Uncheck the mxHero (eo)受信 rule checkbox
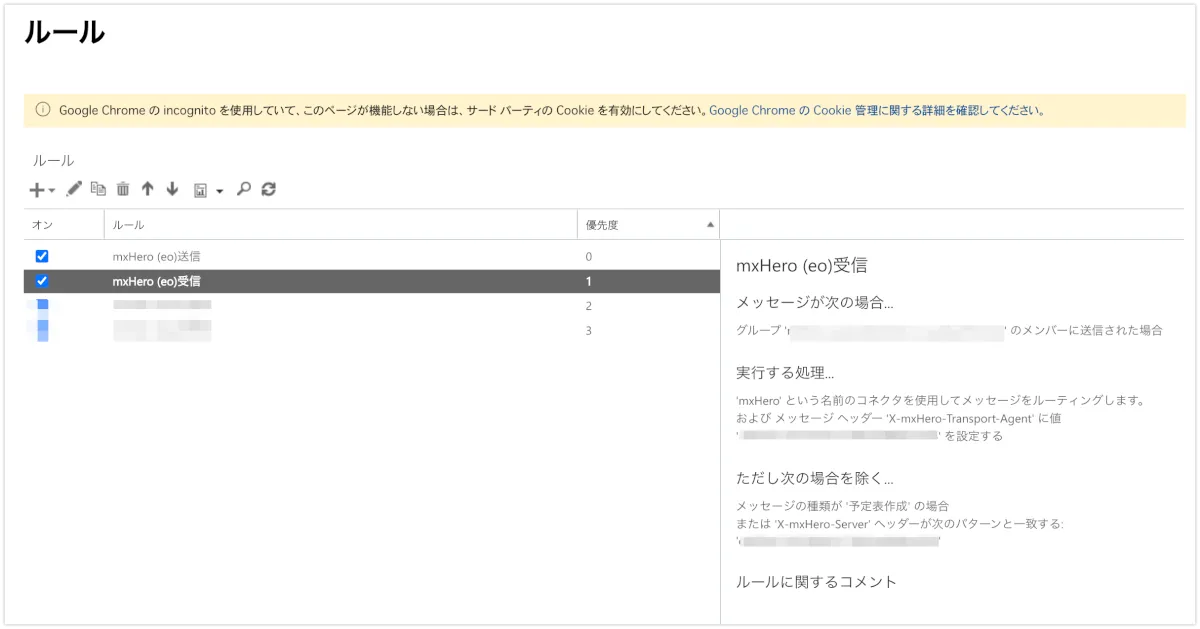1200x629 pixels. pos(42,281)
